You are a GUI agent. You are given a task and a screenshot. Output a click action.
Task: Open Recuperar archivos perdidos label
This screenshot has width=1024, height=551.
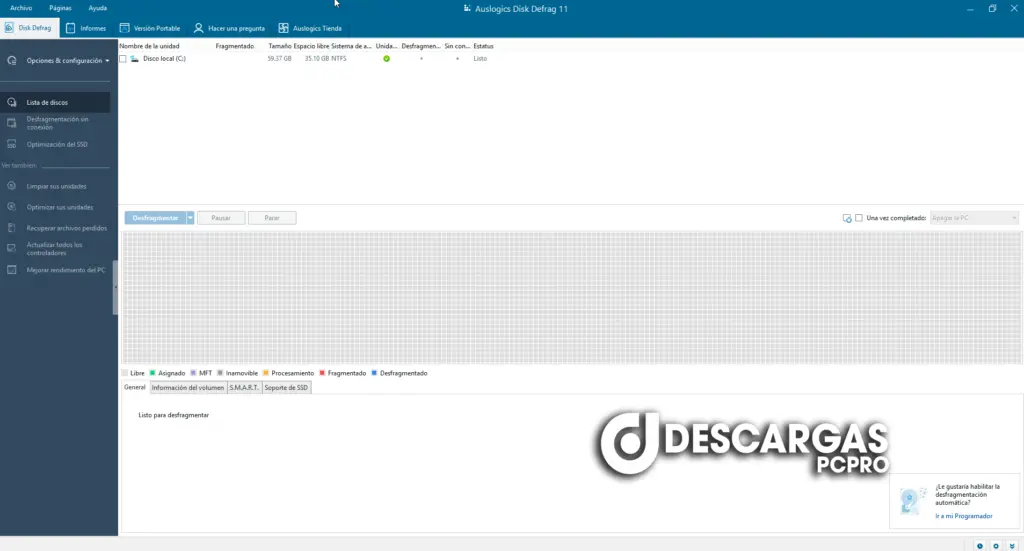[x=67, y=228]
